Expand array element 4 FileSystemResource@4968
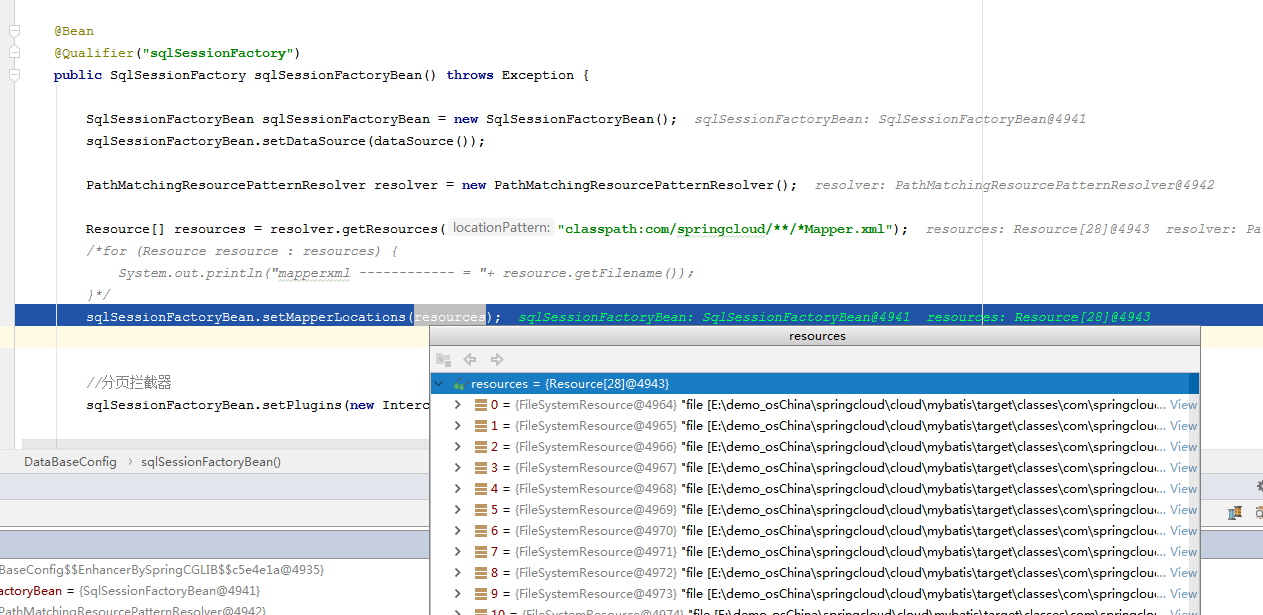Screen dimensions: 1263x615 coord(458,489)
